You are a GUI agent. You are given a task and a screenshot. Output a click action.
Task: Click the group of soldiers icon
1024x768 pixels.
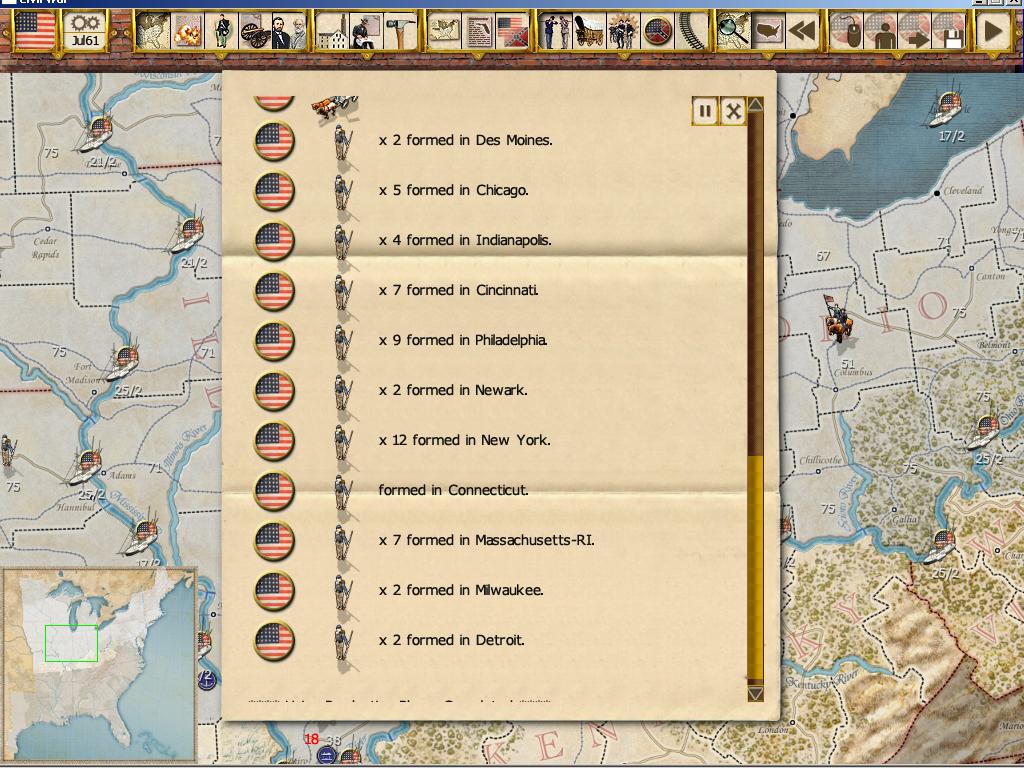click(x=623, y=31)
